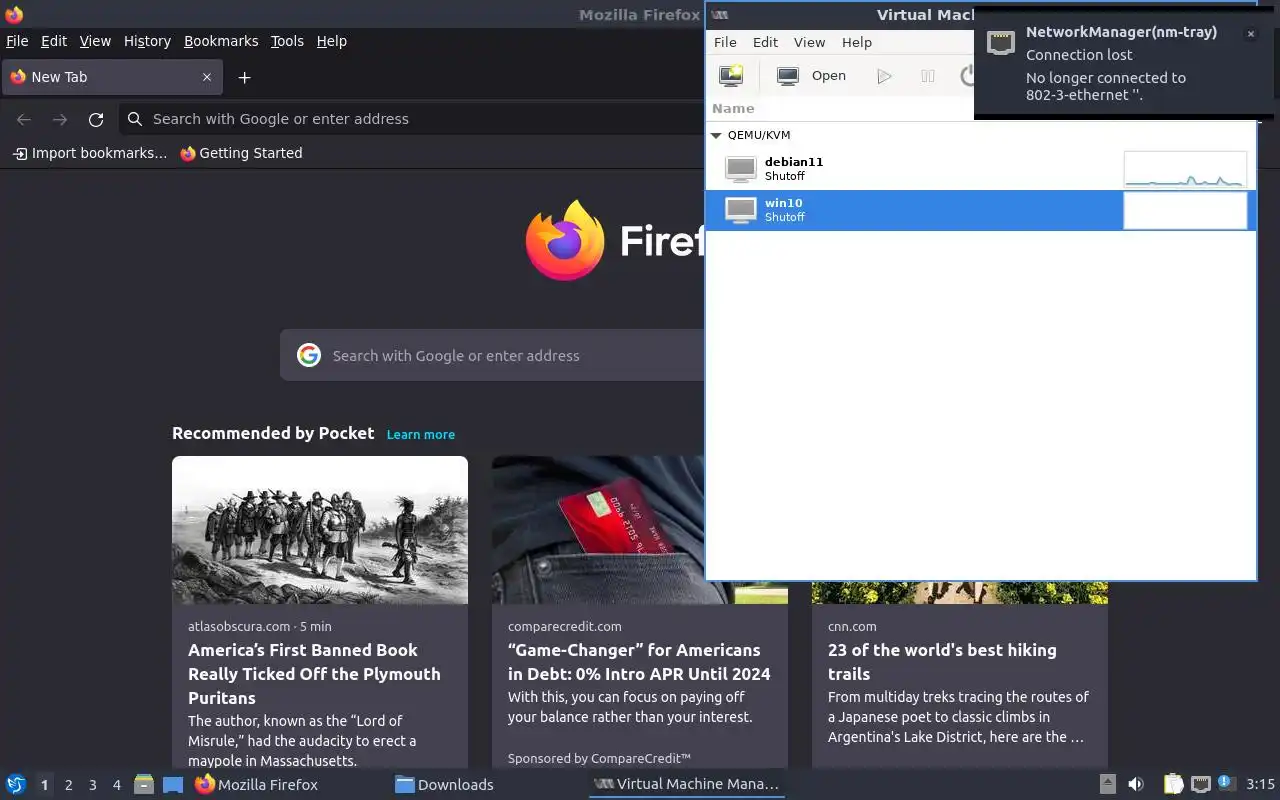Click the Firefox forward arrow

tap(60, 119)
